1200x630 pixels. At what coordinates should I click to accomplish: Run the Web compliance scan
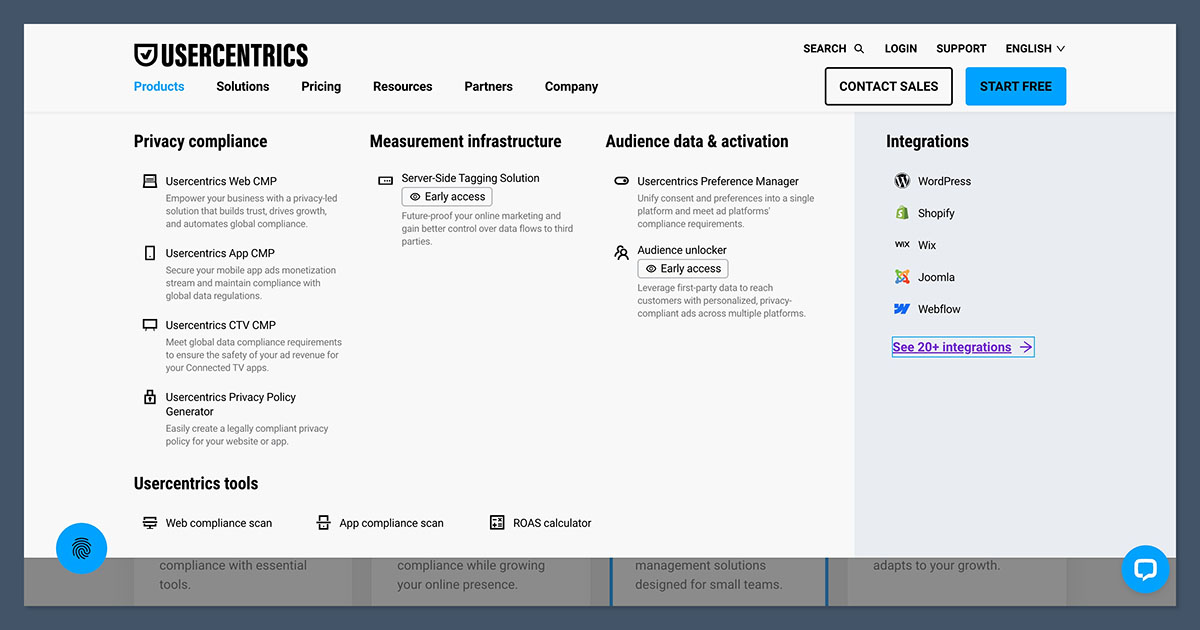point(218,522)
